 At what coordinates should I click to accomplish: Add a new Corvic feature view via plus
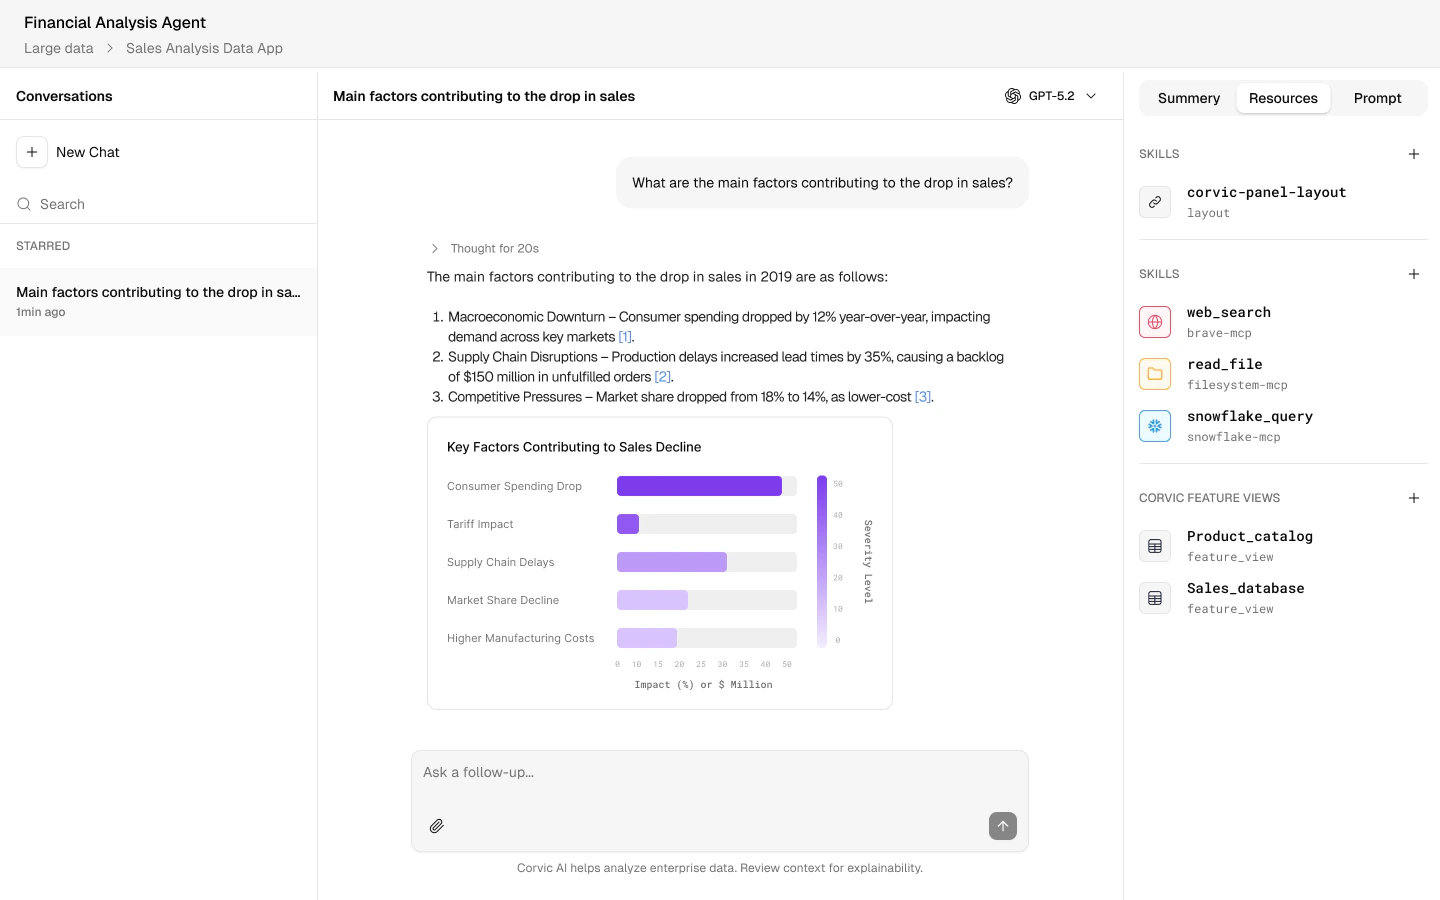tap(1414, 498)
